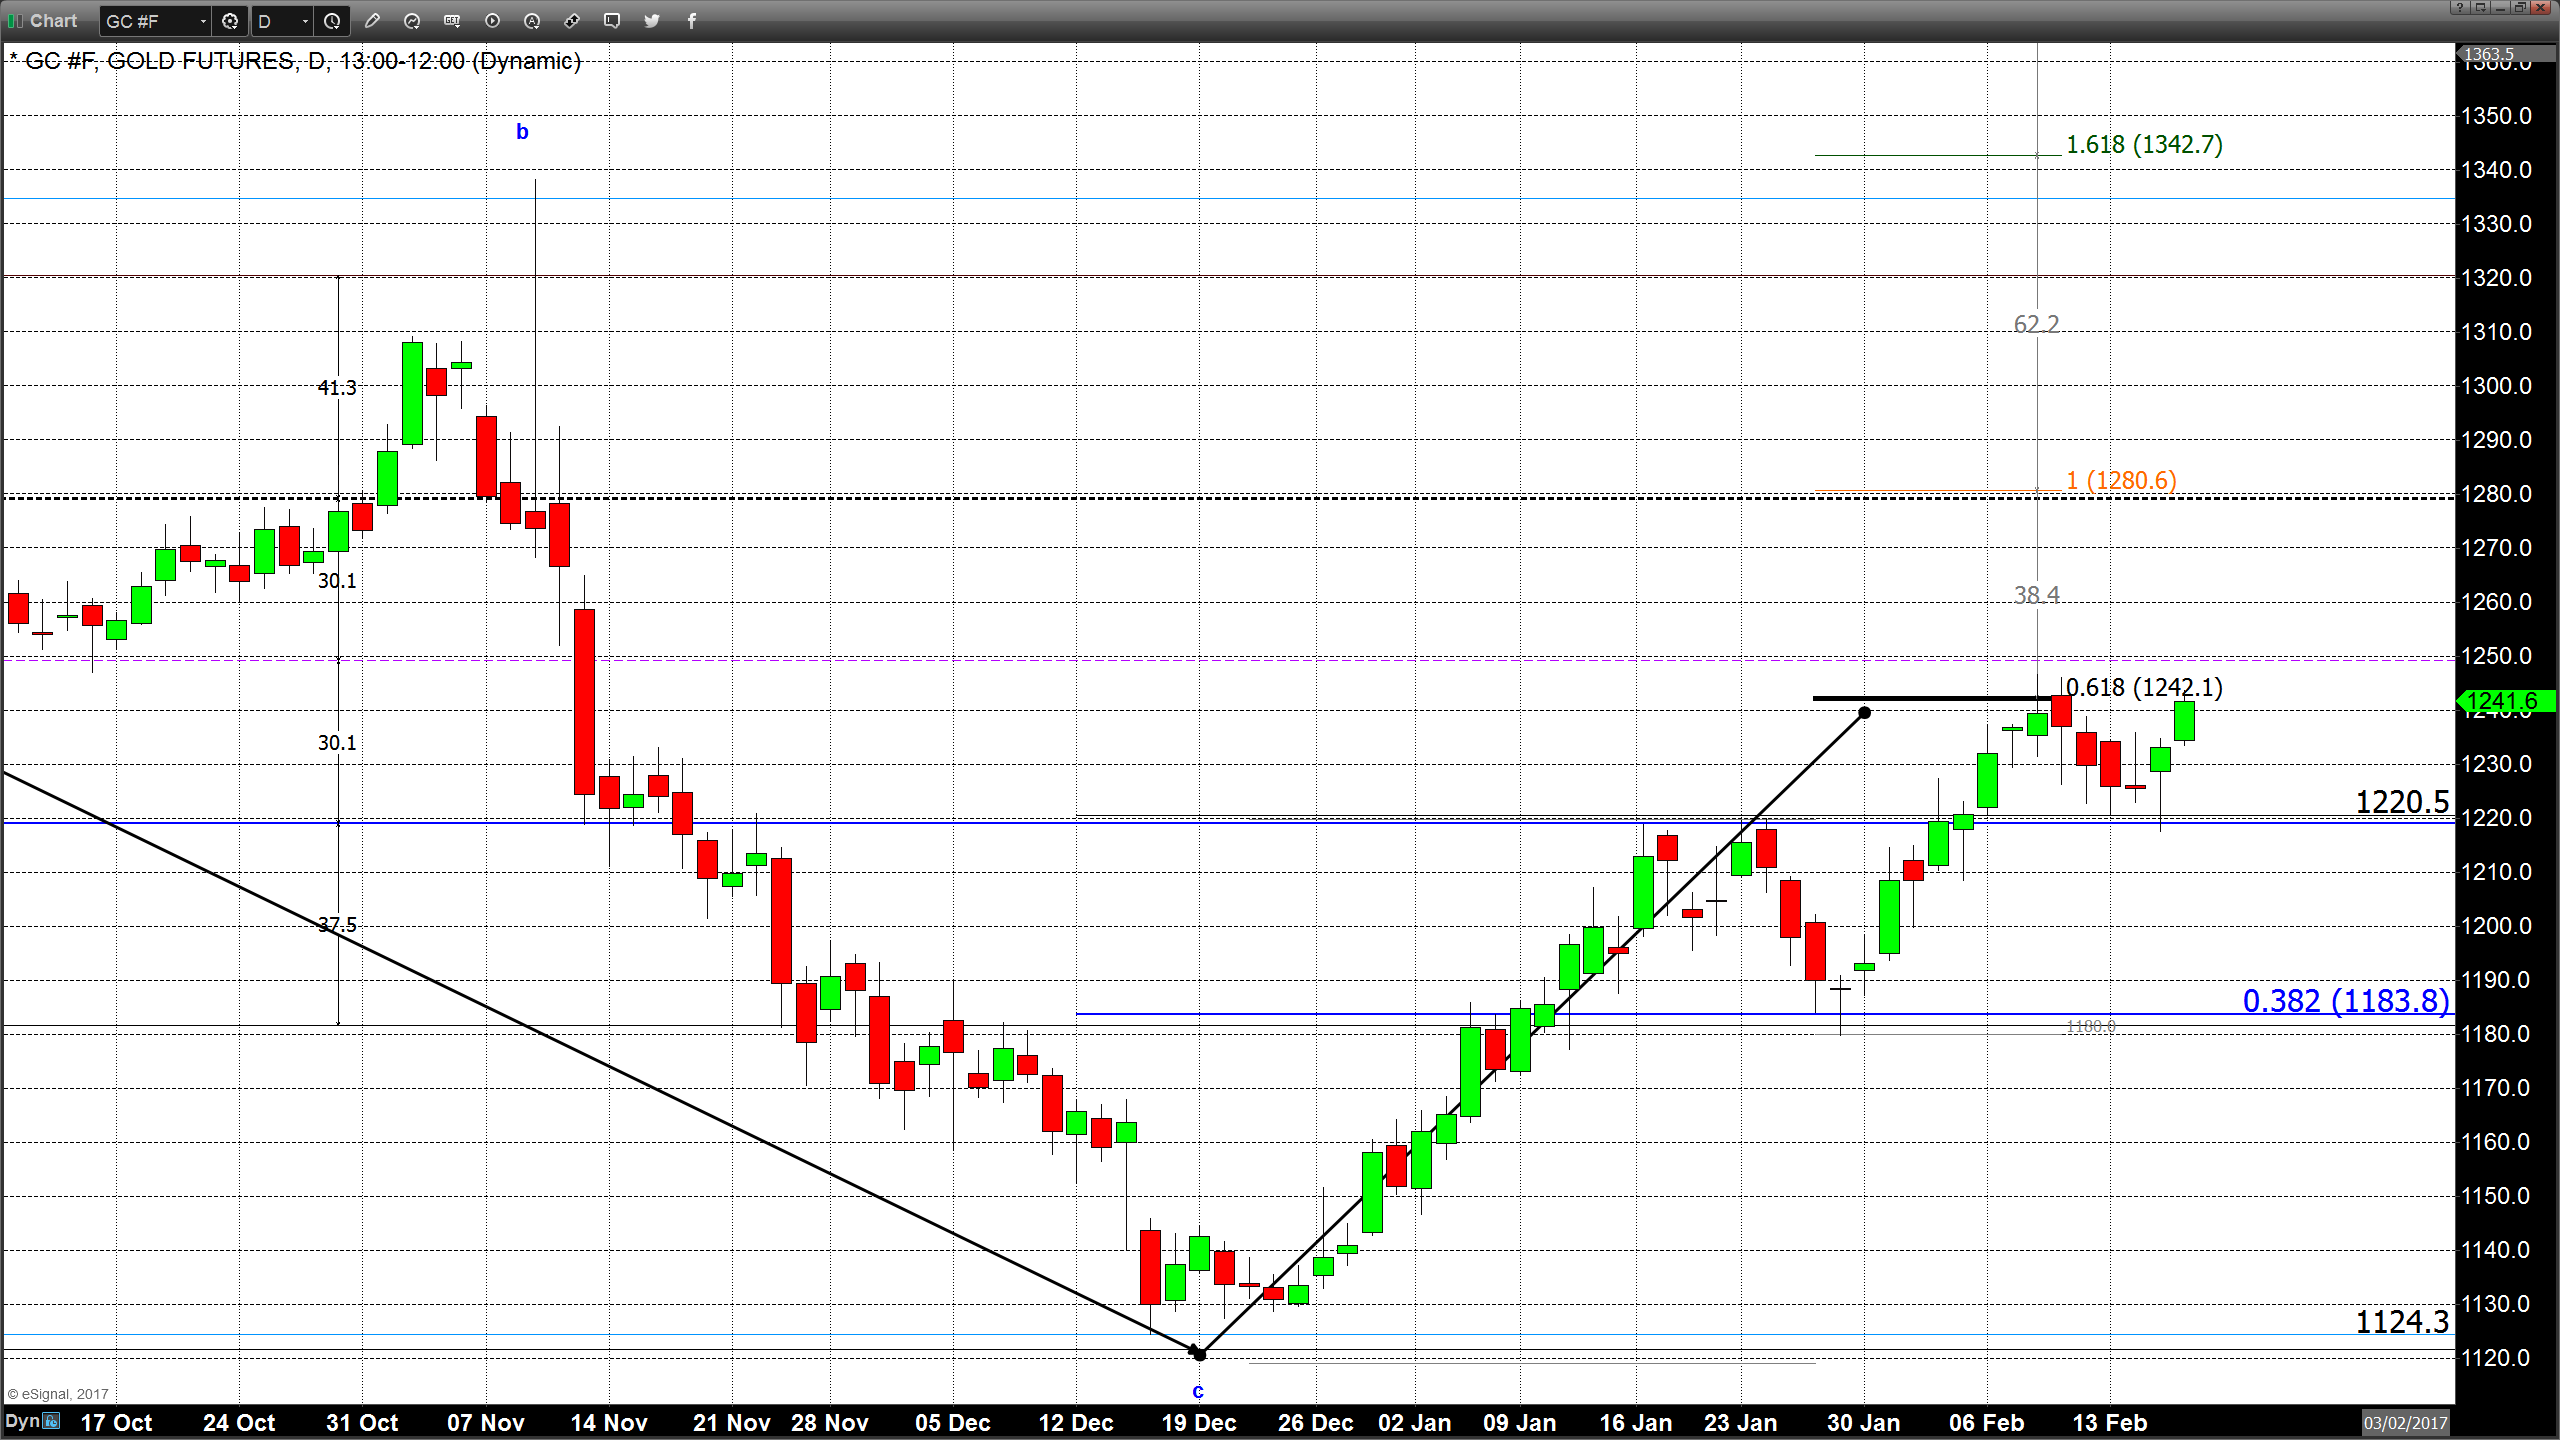This screenshot has width=2560, height=1440.
Task: Select the 0.618 (1242.1) Fibonacci label
Action: click(2144, 688)
